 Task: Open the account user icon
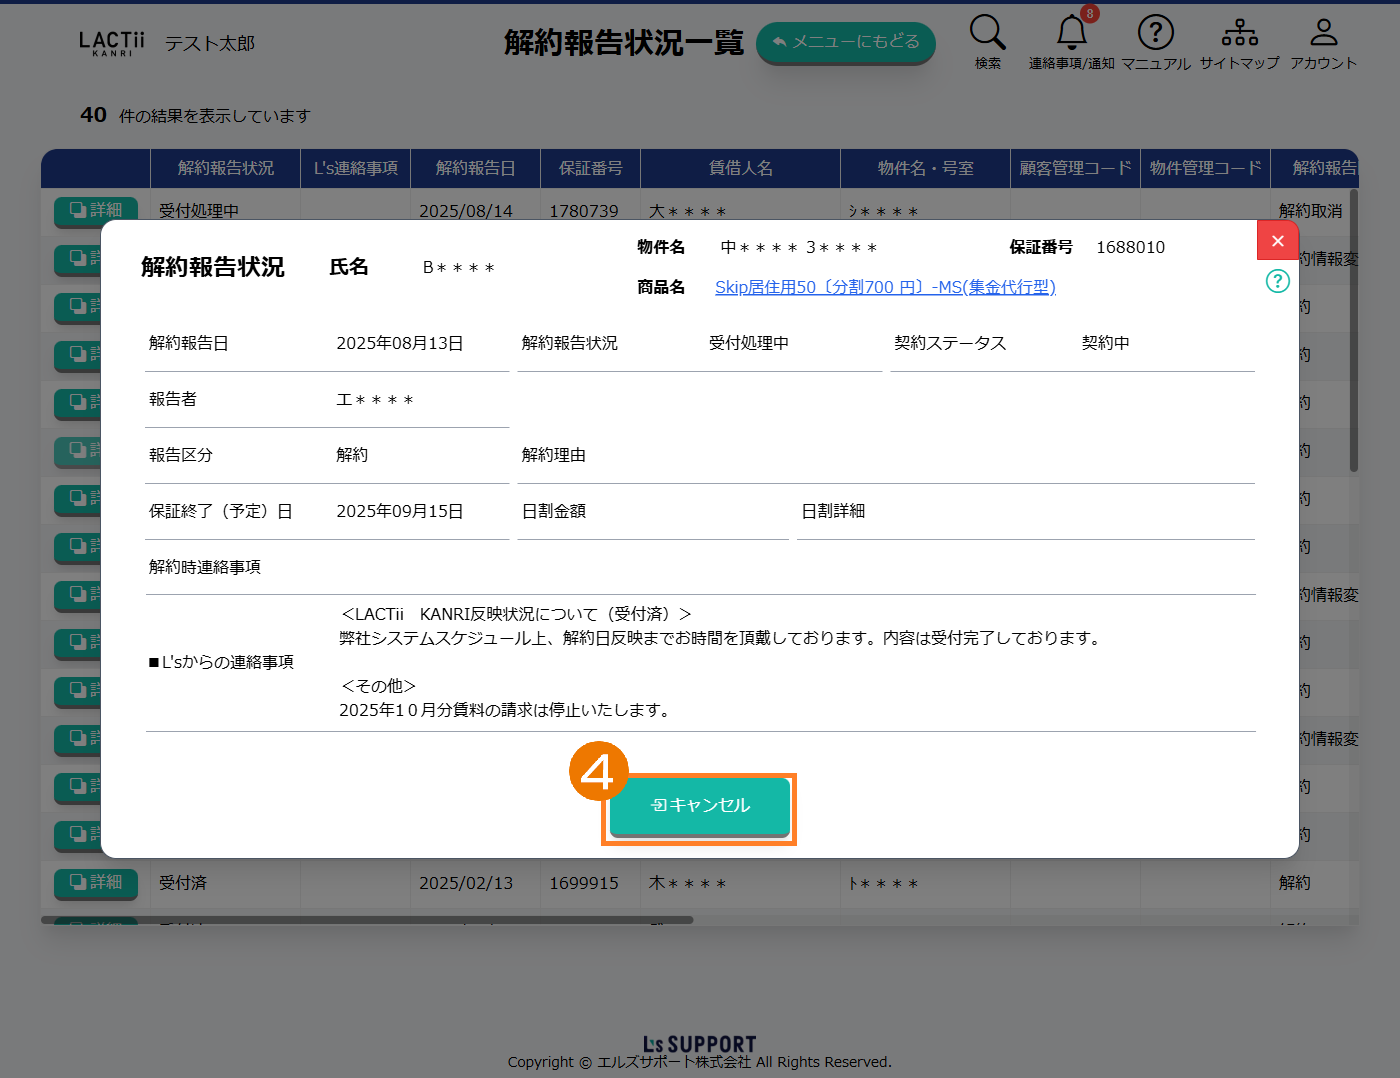pos(1323,33)
